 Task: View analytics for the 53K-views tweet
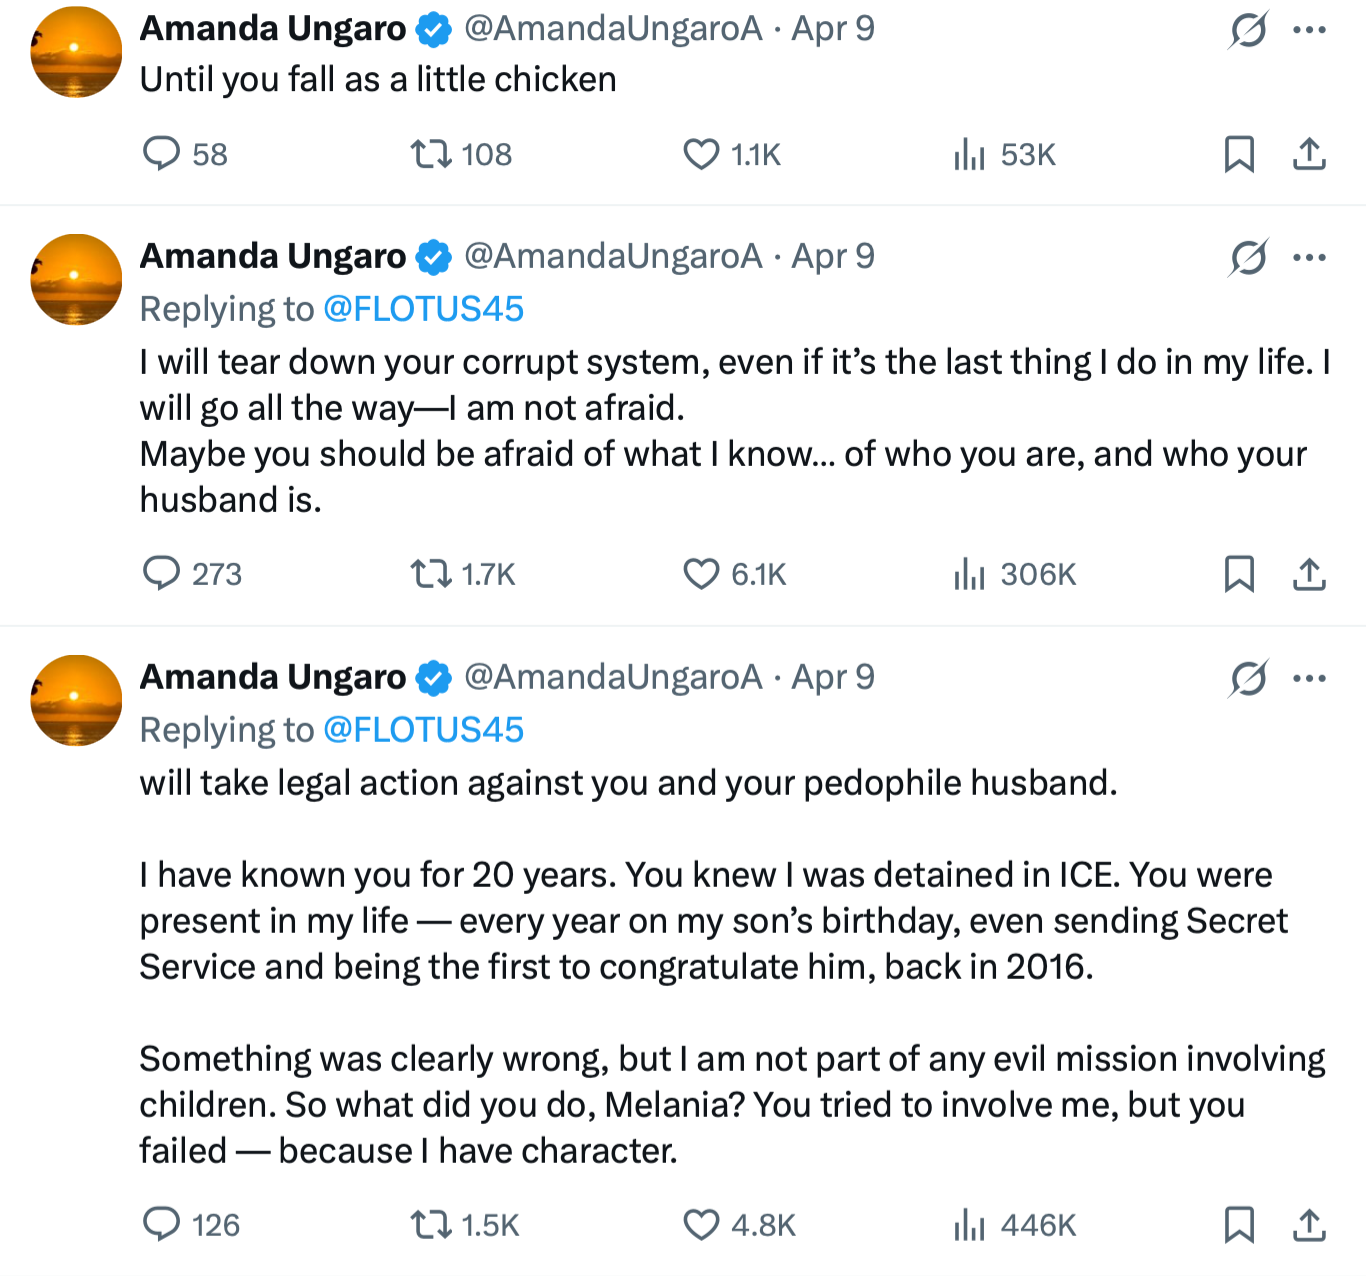coord(969,154)
